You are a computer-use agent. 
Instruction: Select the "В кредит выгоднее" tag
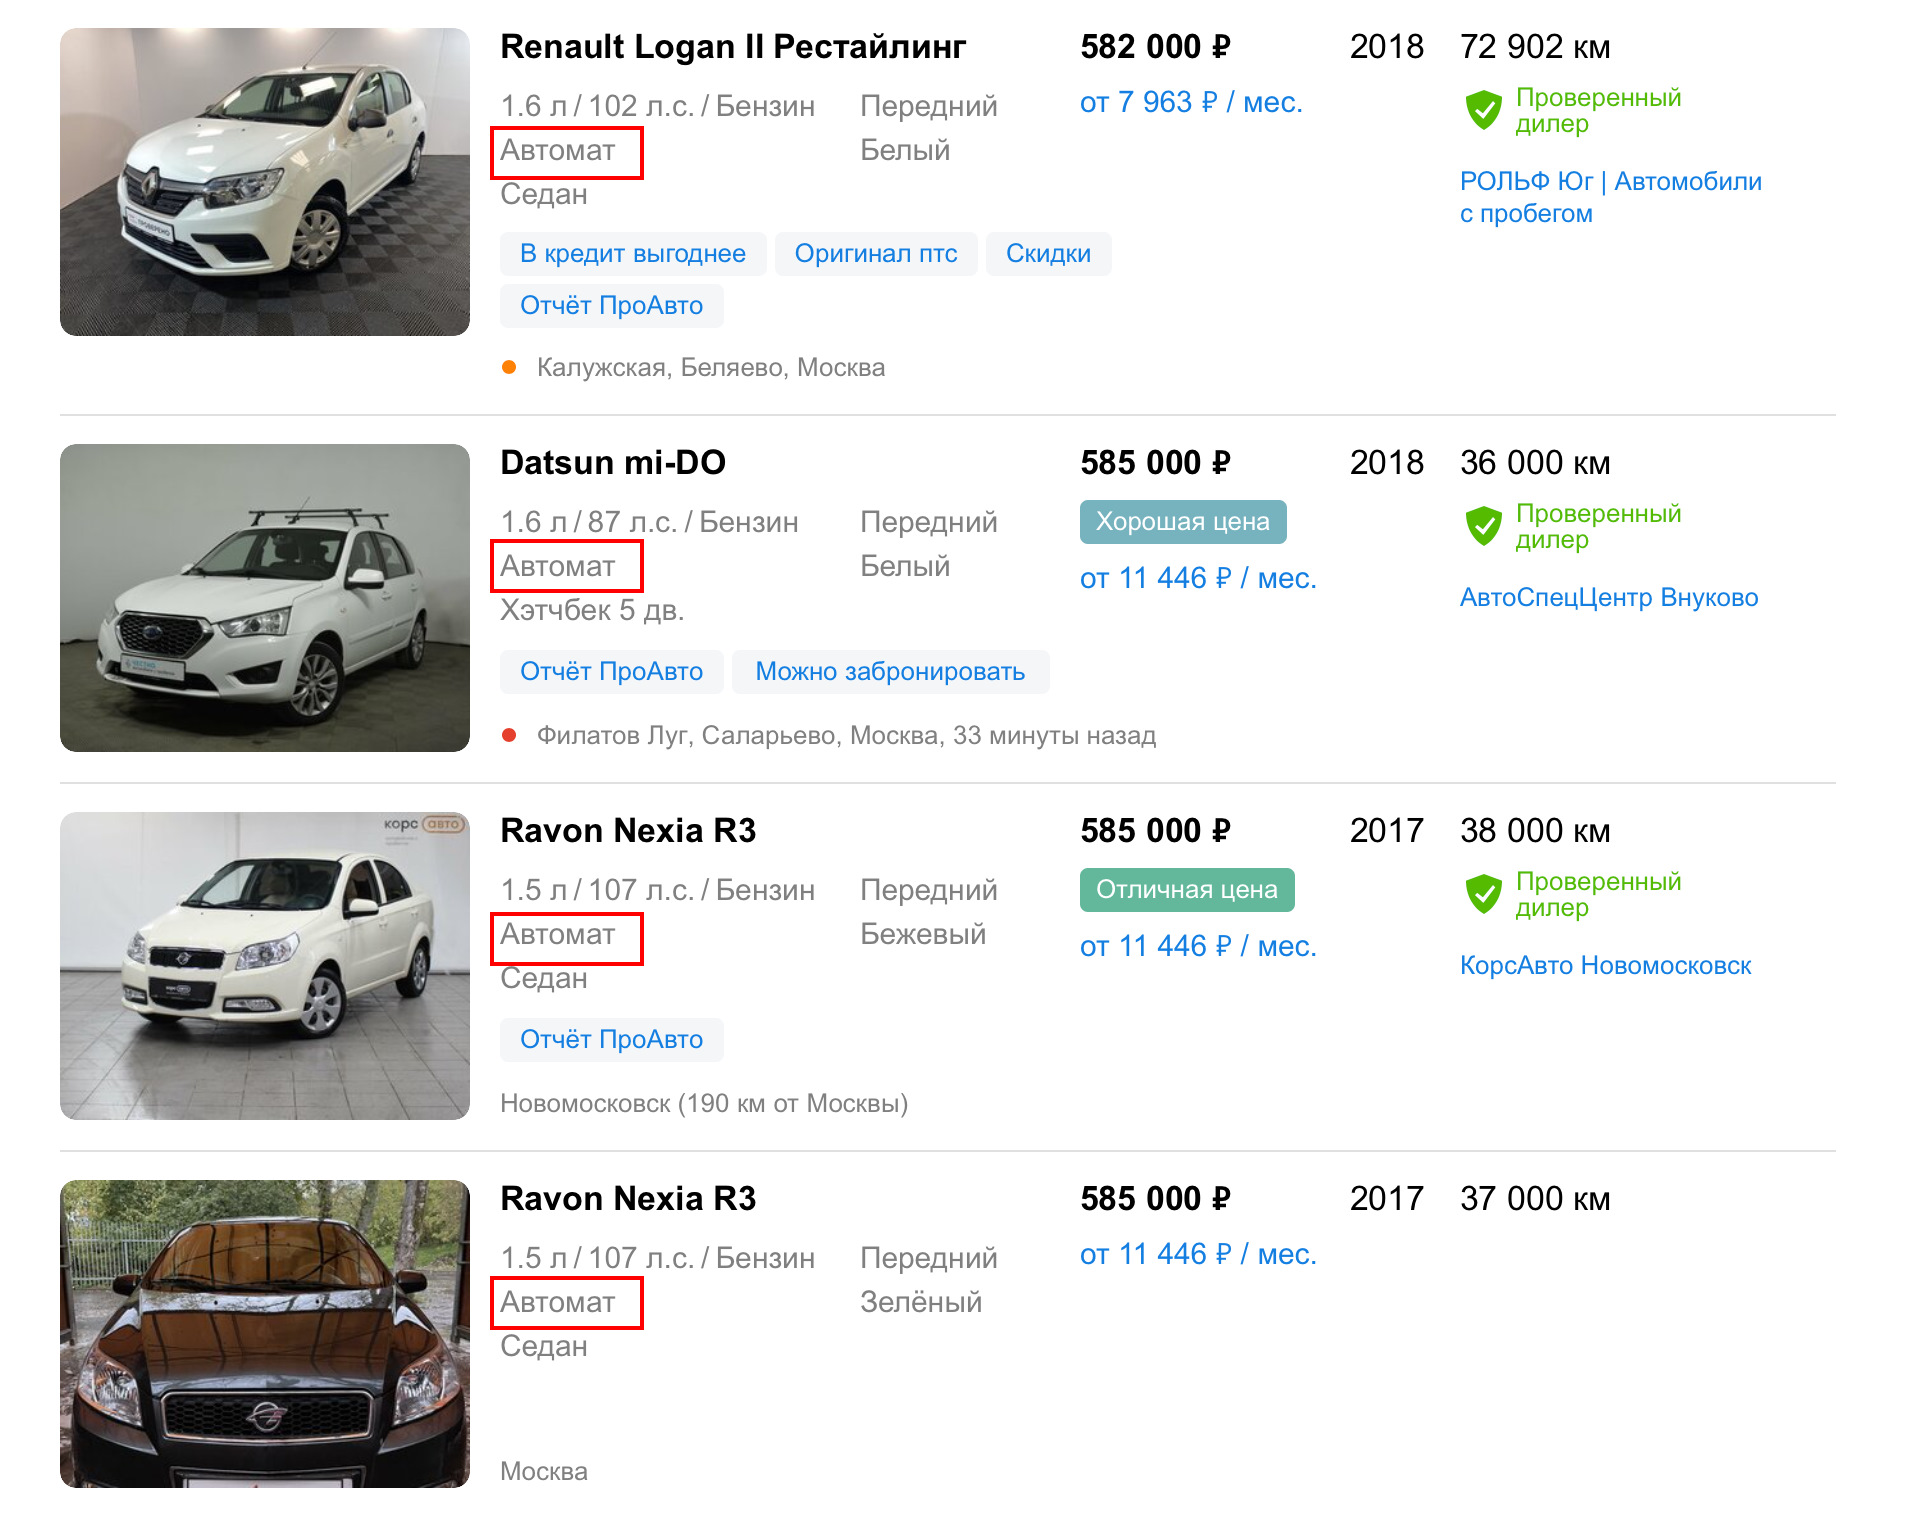tap(632, 254)
